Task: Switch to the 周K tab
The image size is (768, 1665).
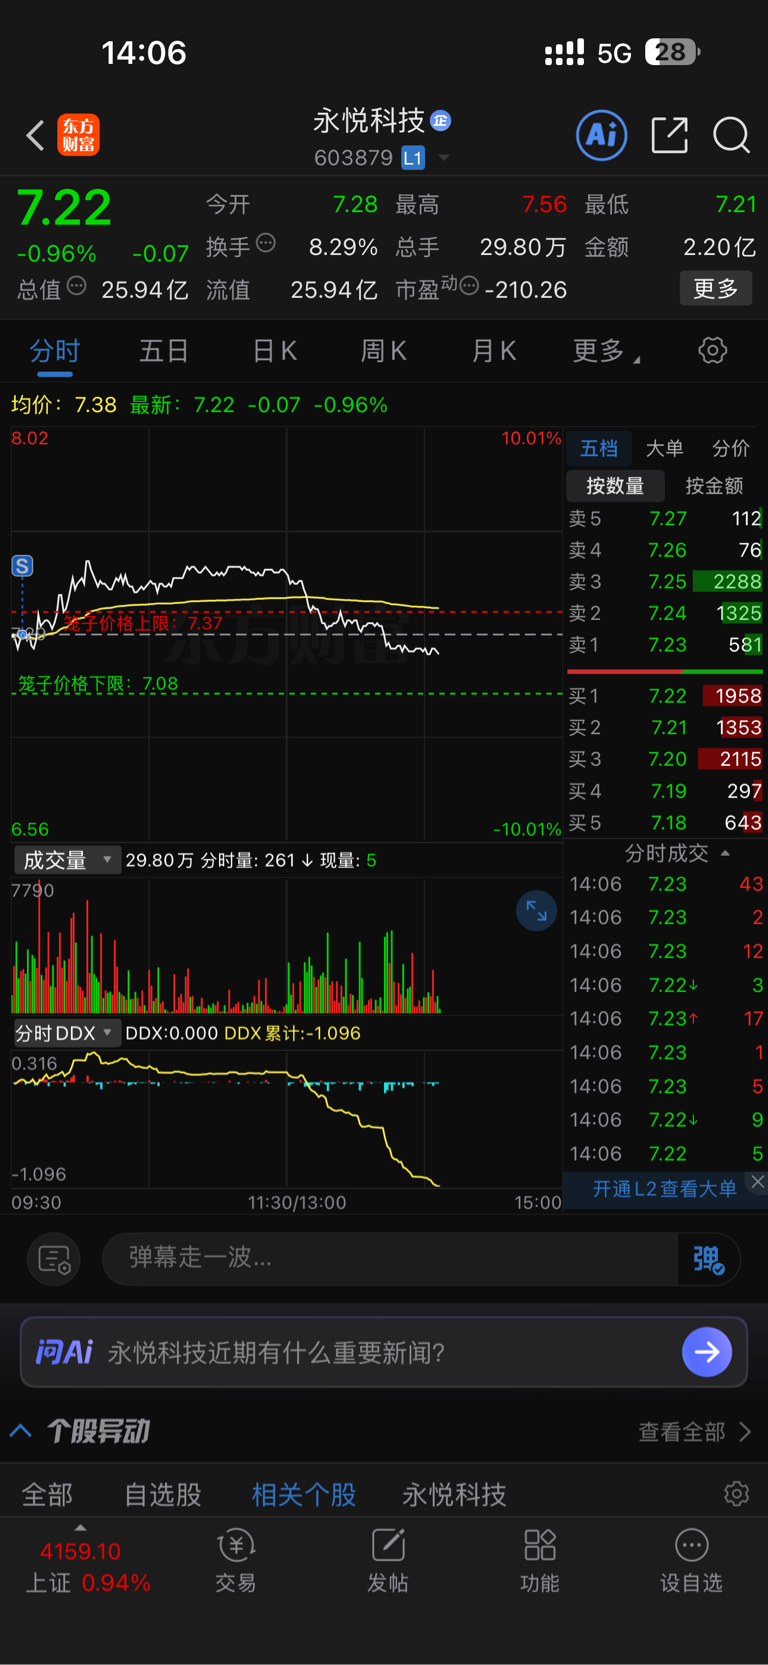Action: [x=383, y=351]
